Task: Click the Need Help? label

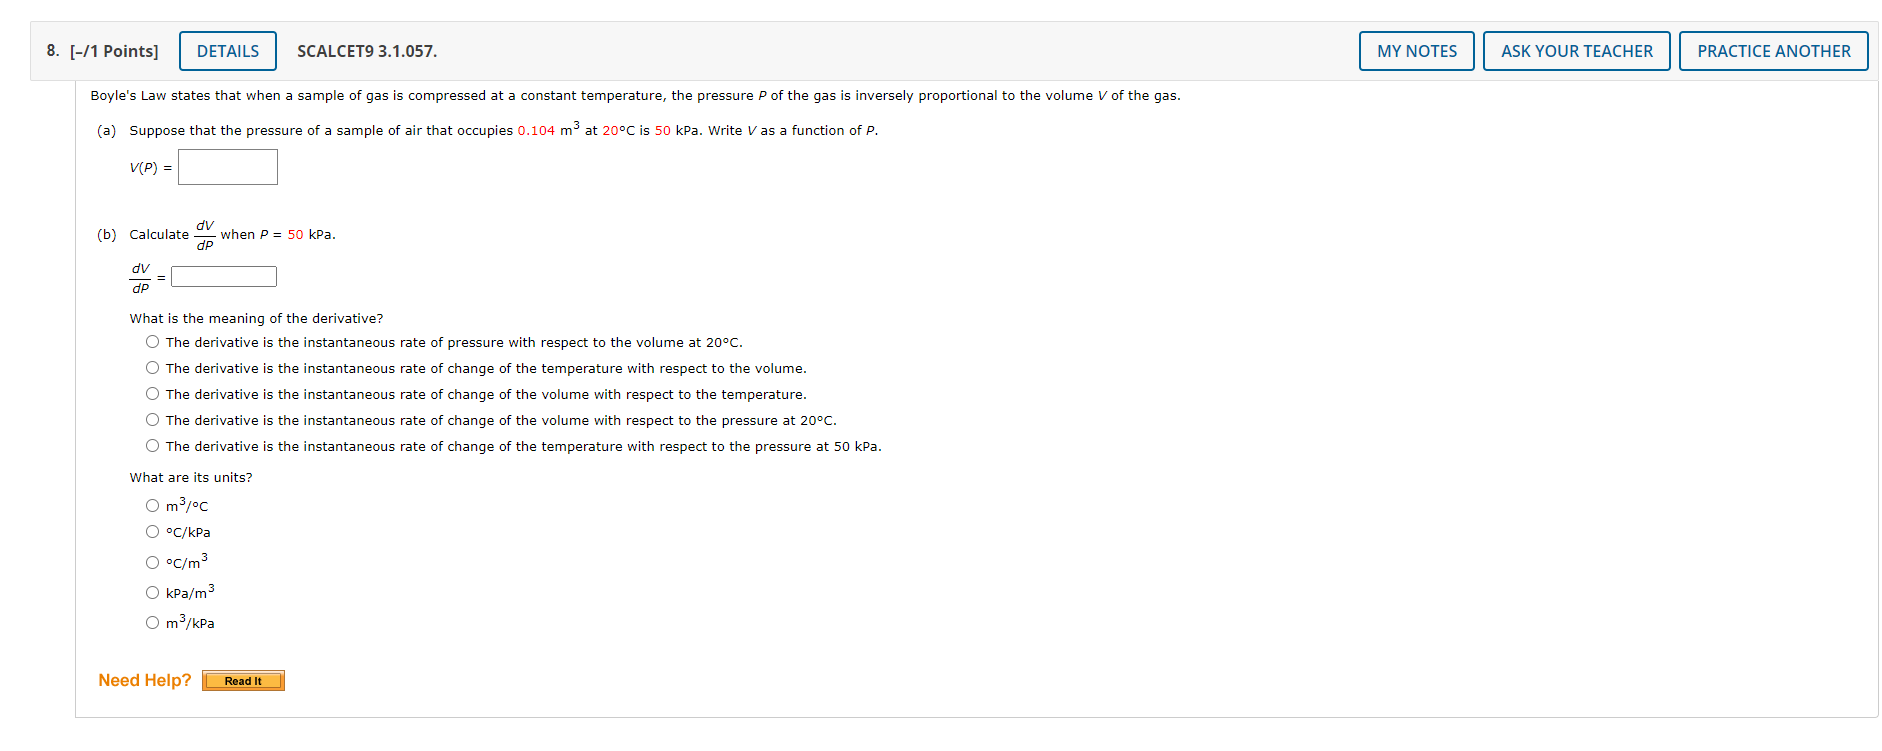Action: coord(144,680)
